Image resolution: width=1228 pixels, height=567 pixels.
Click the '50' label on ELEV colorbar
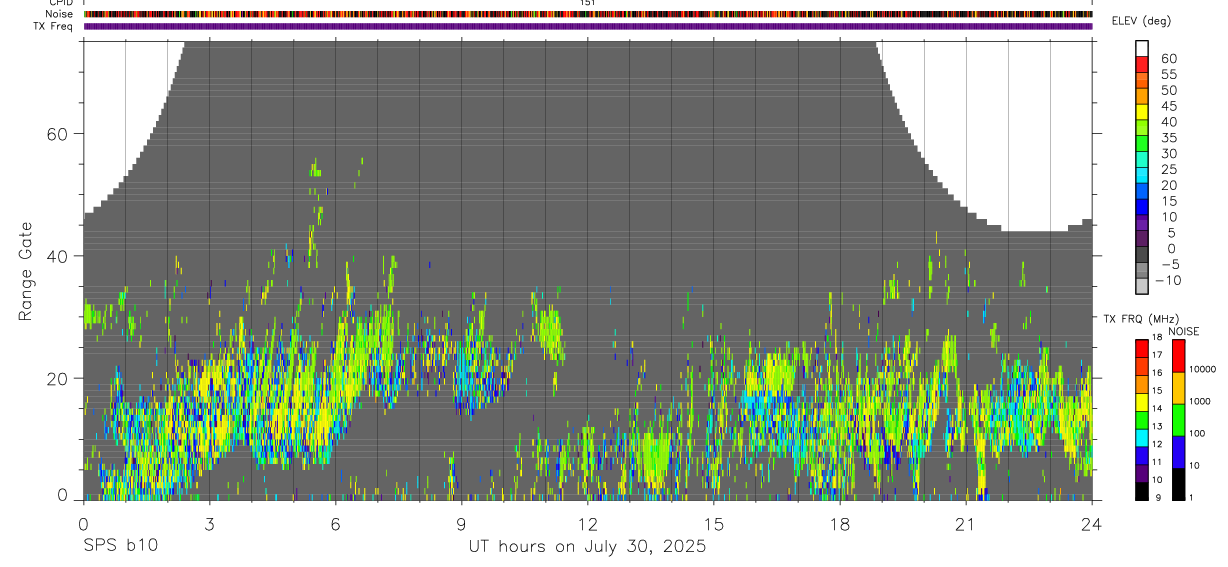point(1168,90)
